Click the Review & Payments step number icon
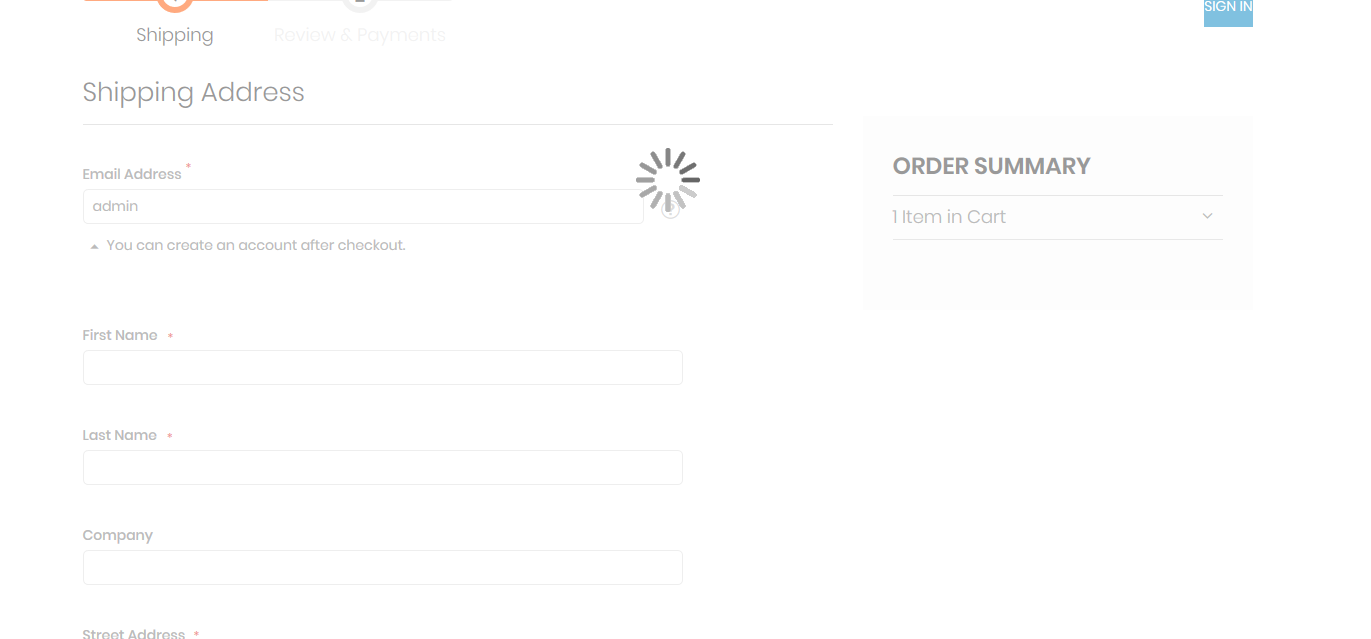1371x639 pixels. pos(359,3)
